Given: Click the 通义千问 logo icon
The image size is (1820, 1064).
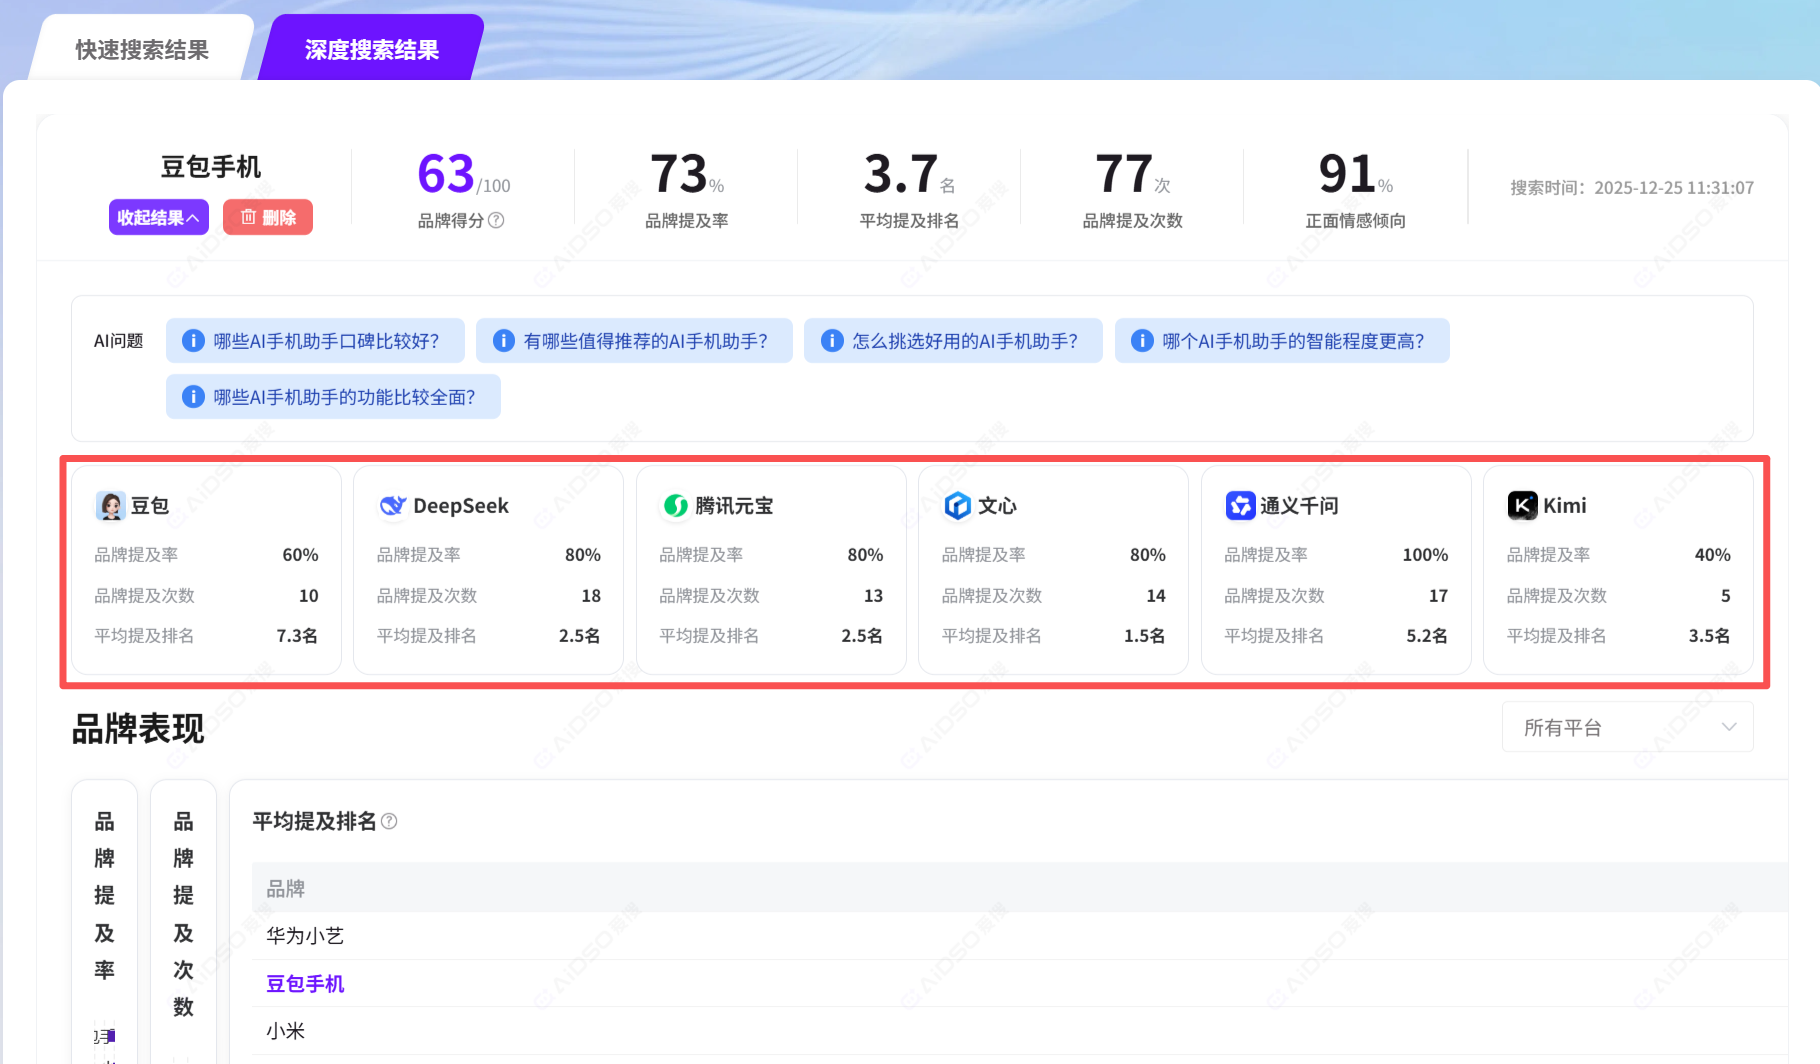Looking at the screenshot, I should pyautogui.click(x=1240, y=506).
